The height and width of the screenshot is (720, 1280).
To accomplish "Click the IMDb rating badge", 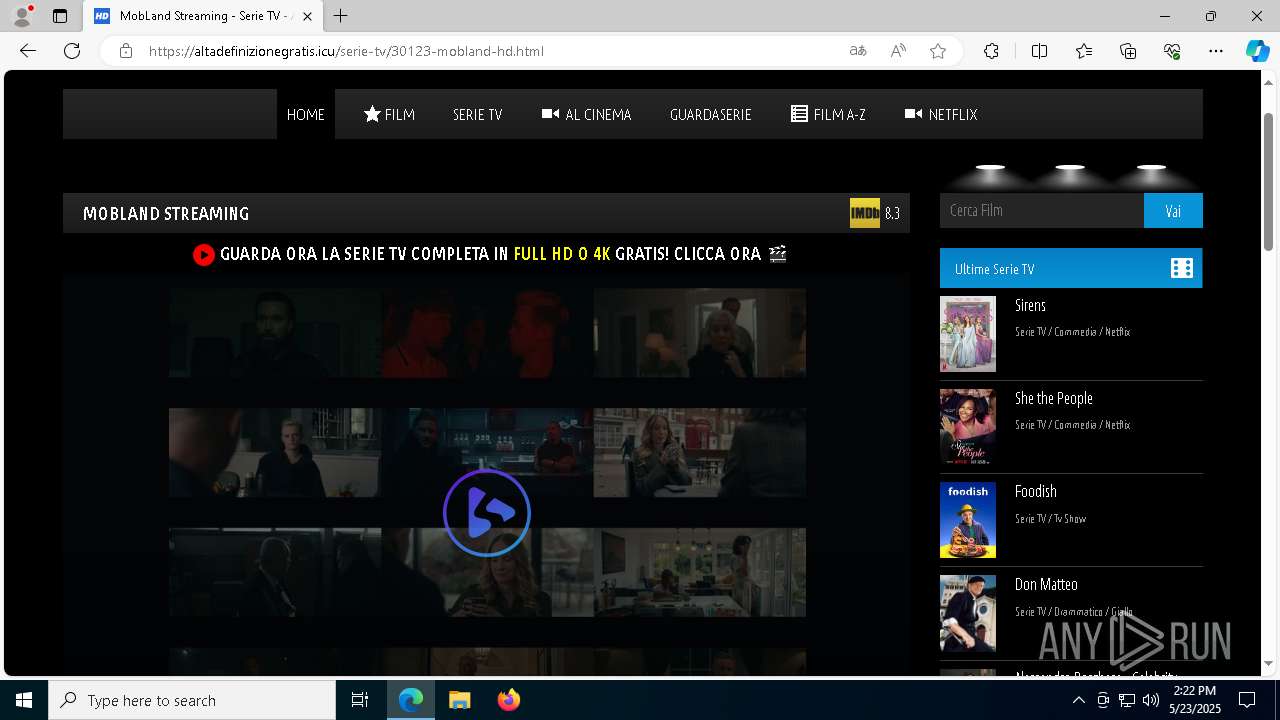I will click(x=865, y=213).
